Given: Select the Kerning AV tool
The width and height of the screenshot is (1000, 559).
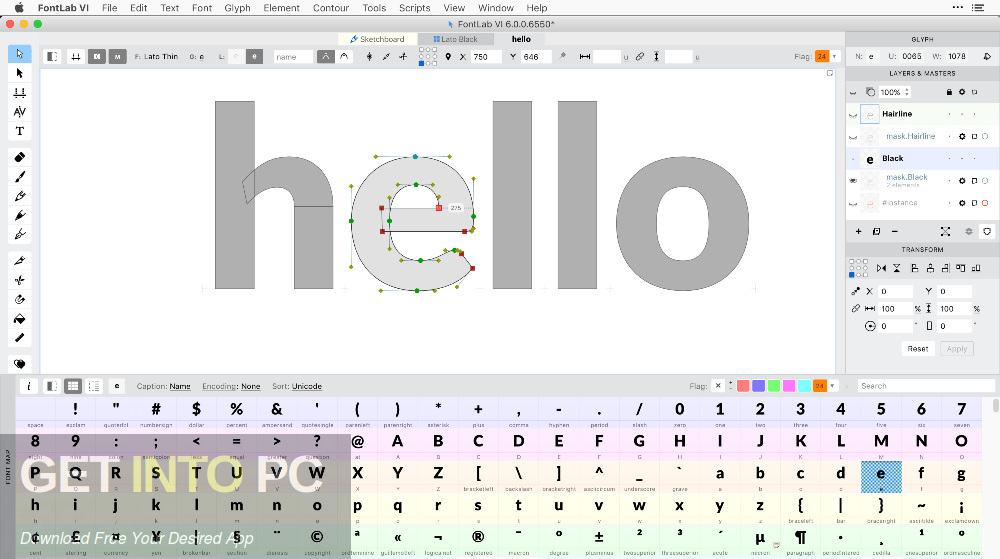Looking at the screenshot, I should pos(20,112).
